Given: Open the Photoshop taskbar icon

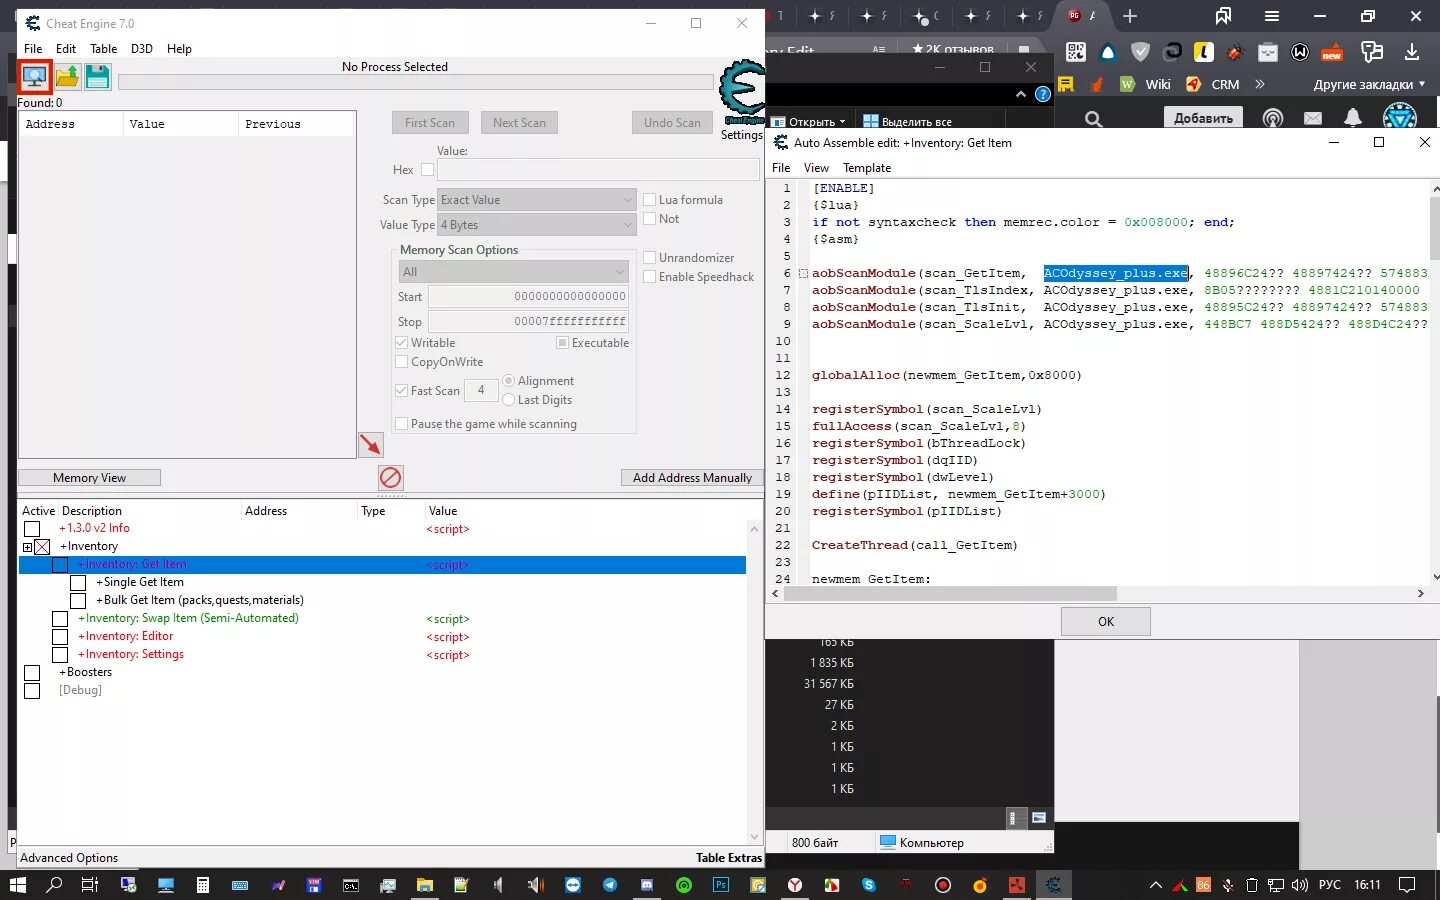Looking at the screenshot, I should click(721, 885).
